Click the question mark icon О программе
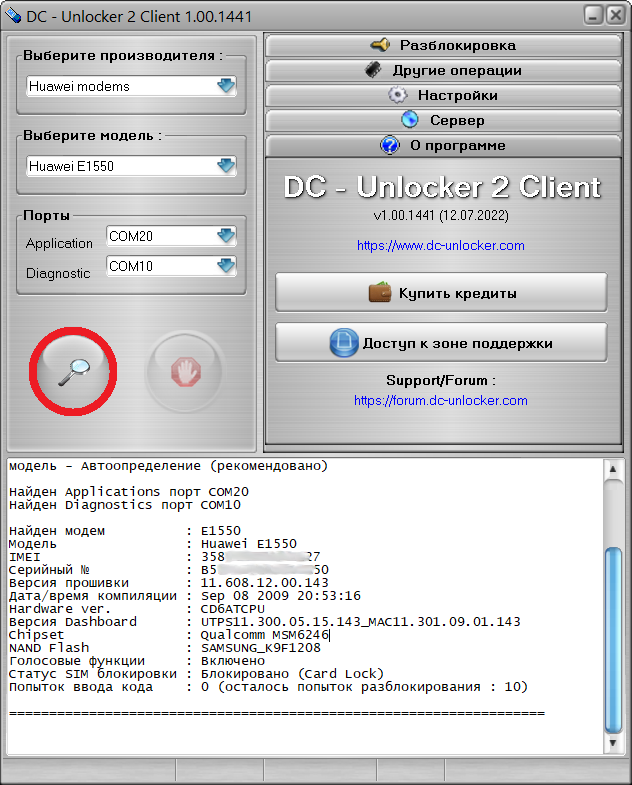This screenshot has width=632, height=785. click(x=390, y=145)
